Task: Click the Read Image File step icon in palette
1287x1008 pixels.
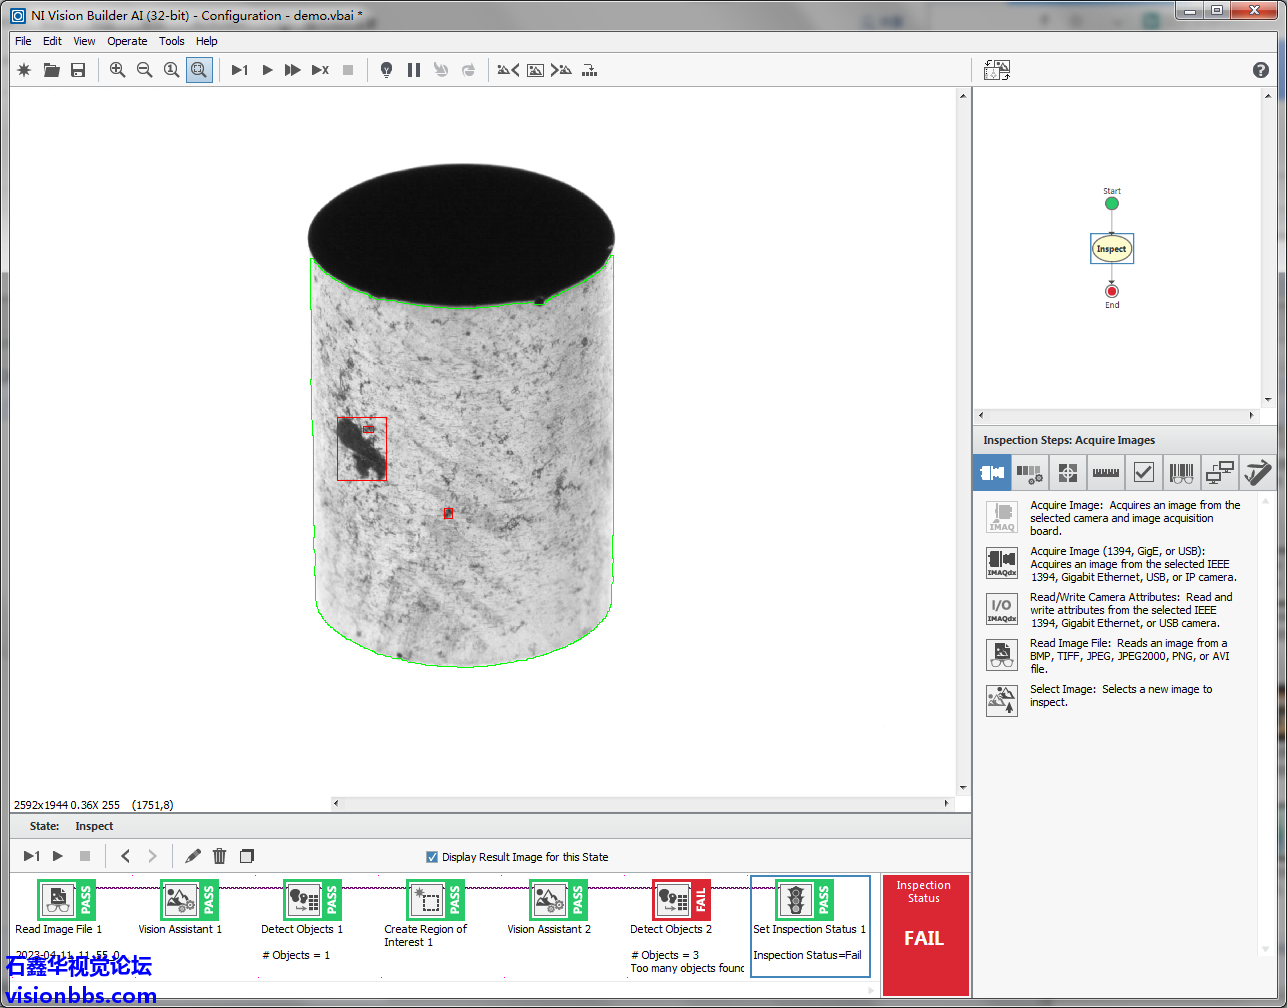Action: (1001, 656)
